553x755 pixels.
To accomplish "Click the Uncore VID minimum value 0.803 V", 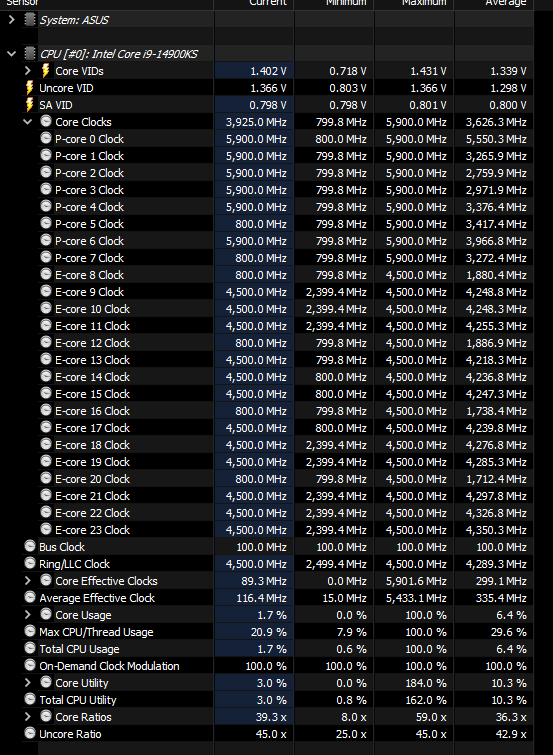I will [x=348, y=88].
